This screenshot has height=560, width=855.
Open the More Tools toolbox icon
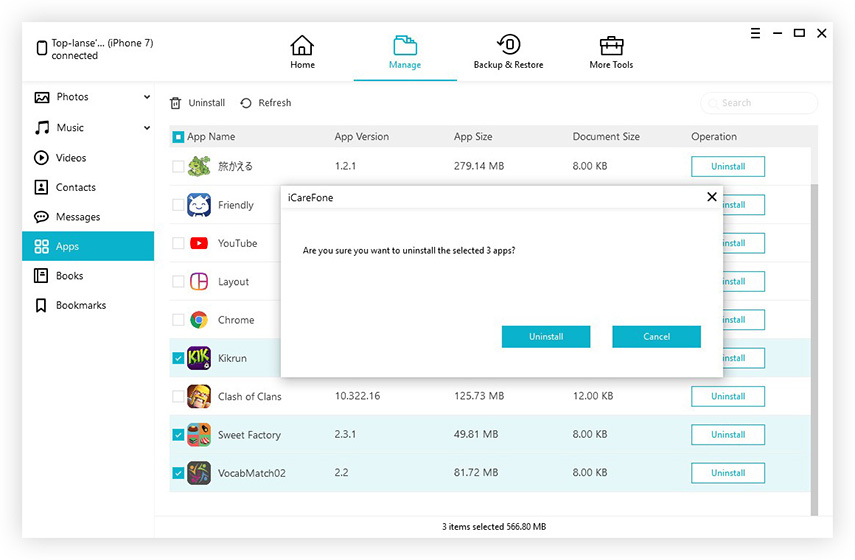coord(611,46)
